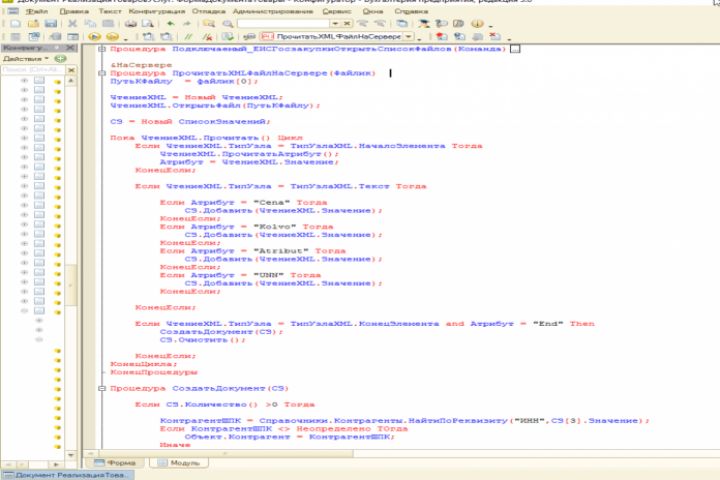Expand the ПрочитатьXMLФайлНаСервере procedure list
720x480 pixels.
coord(409,36)
